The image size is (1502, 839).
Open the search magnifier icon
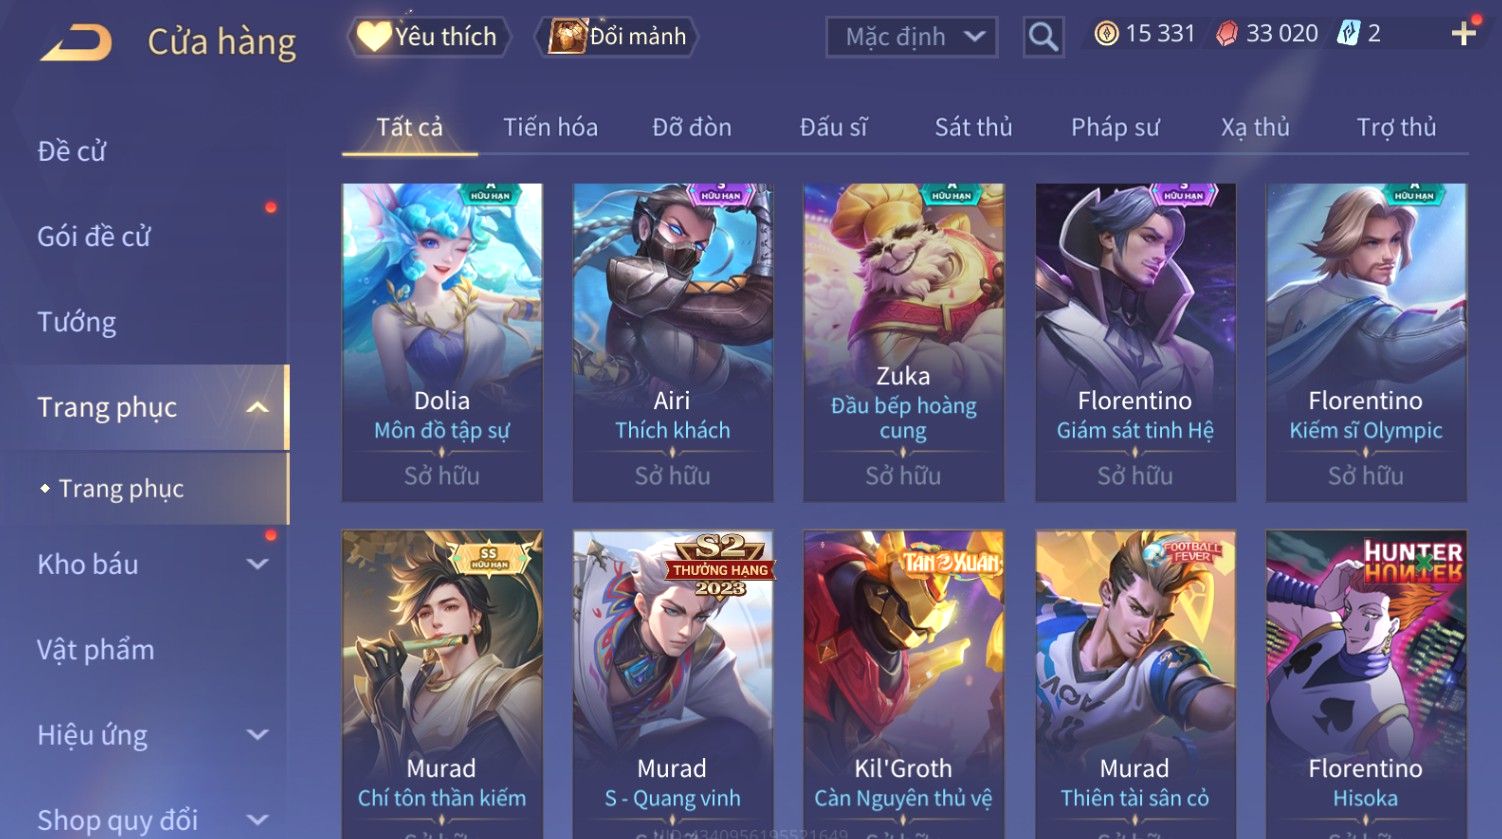click(x=1043, y=38)
